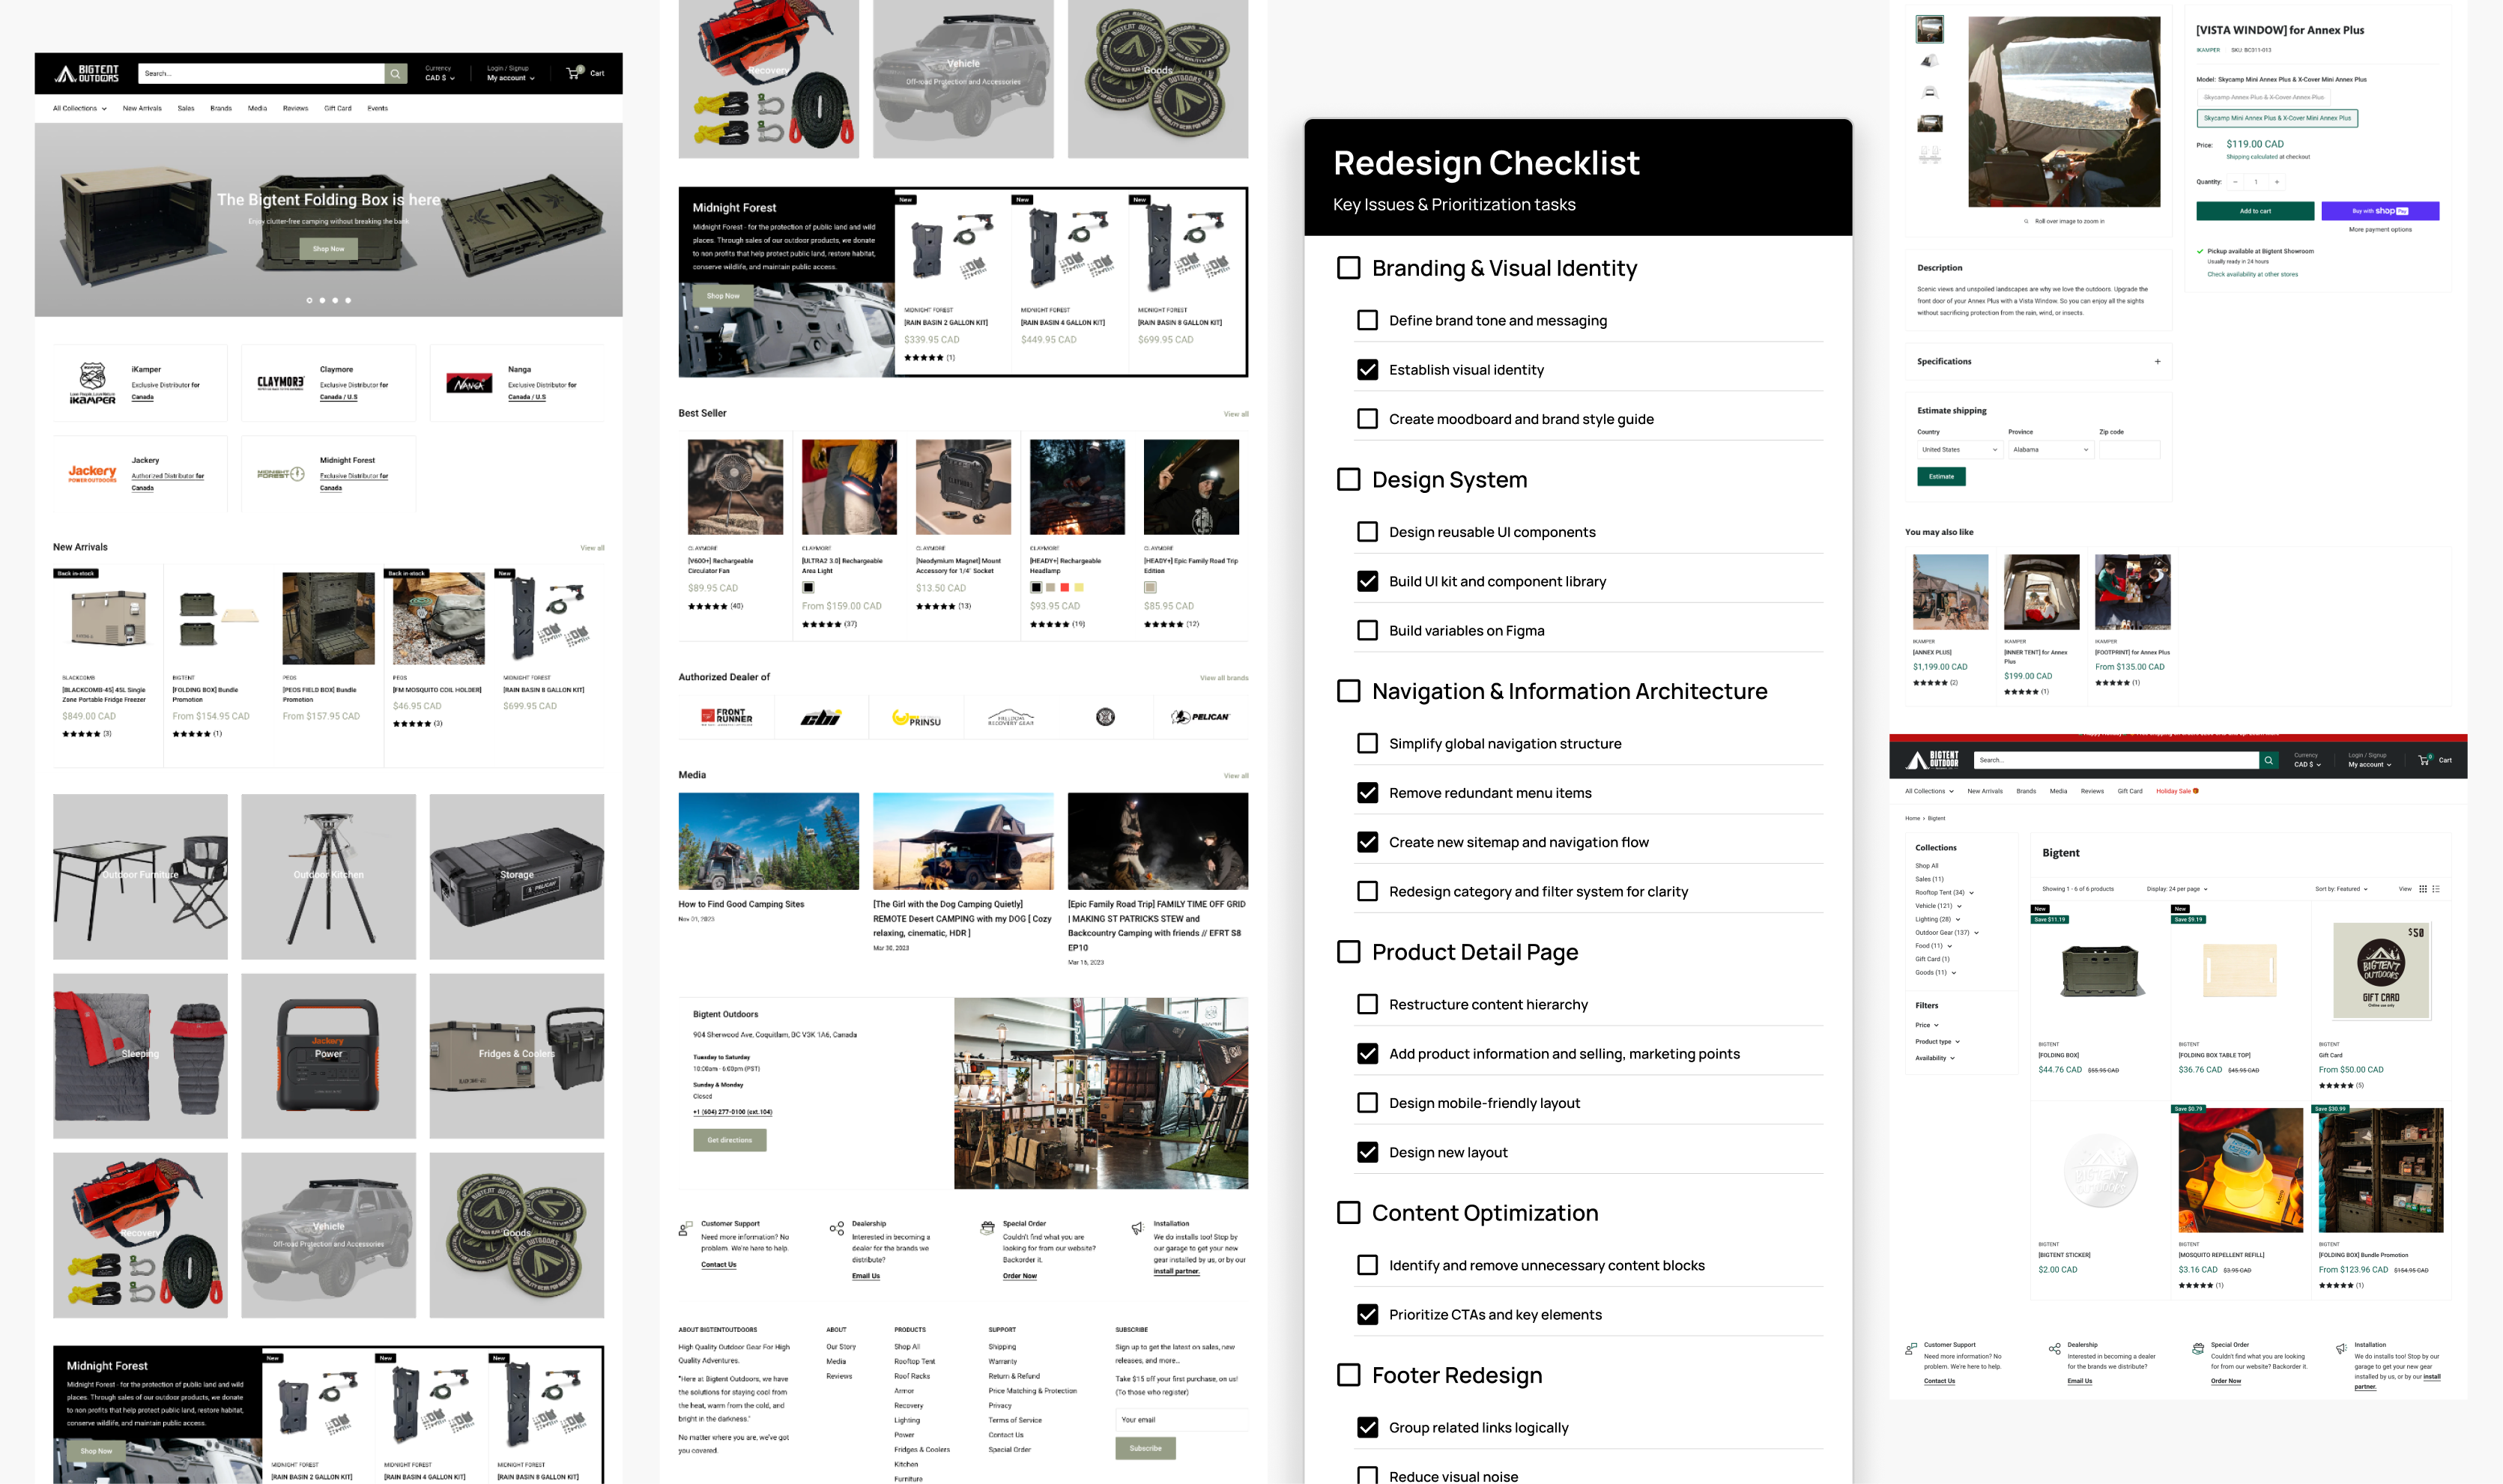Select beige swatch under Epic Family Road Trip
Screen dimensions: 2503x1484
pos(1150,588)
